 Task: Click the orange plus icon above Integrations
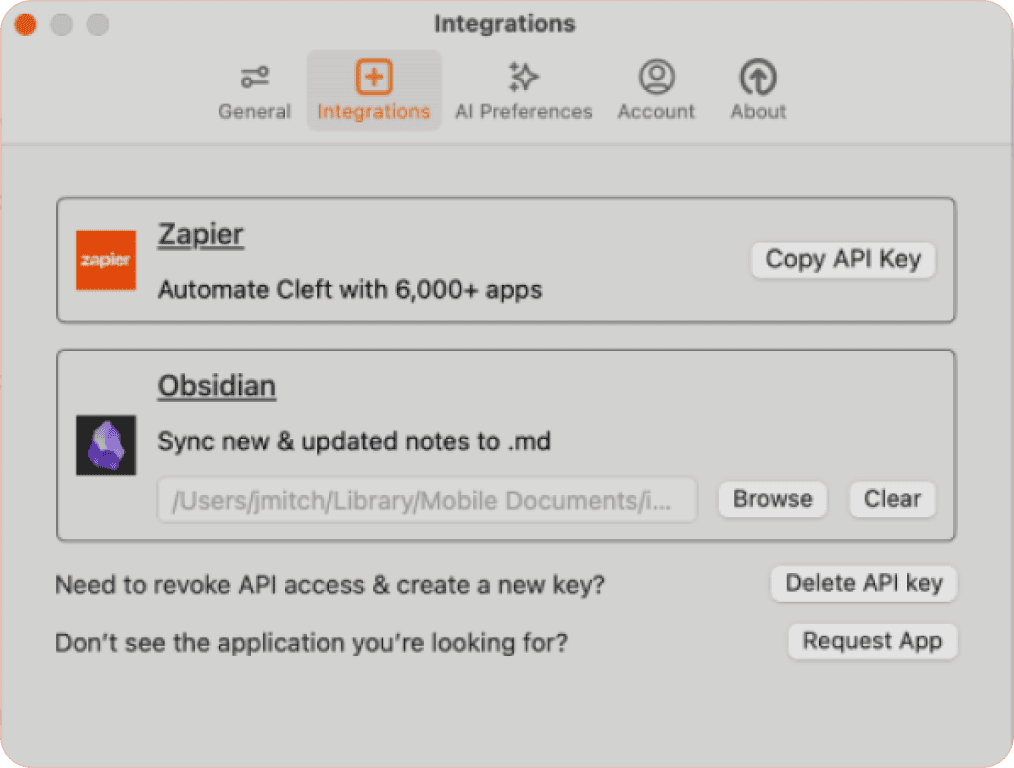click(x=373, y=75)
